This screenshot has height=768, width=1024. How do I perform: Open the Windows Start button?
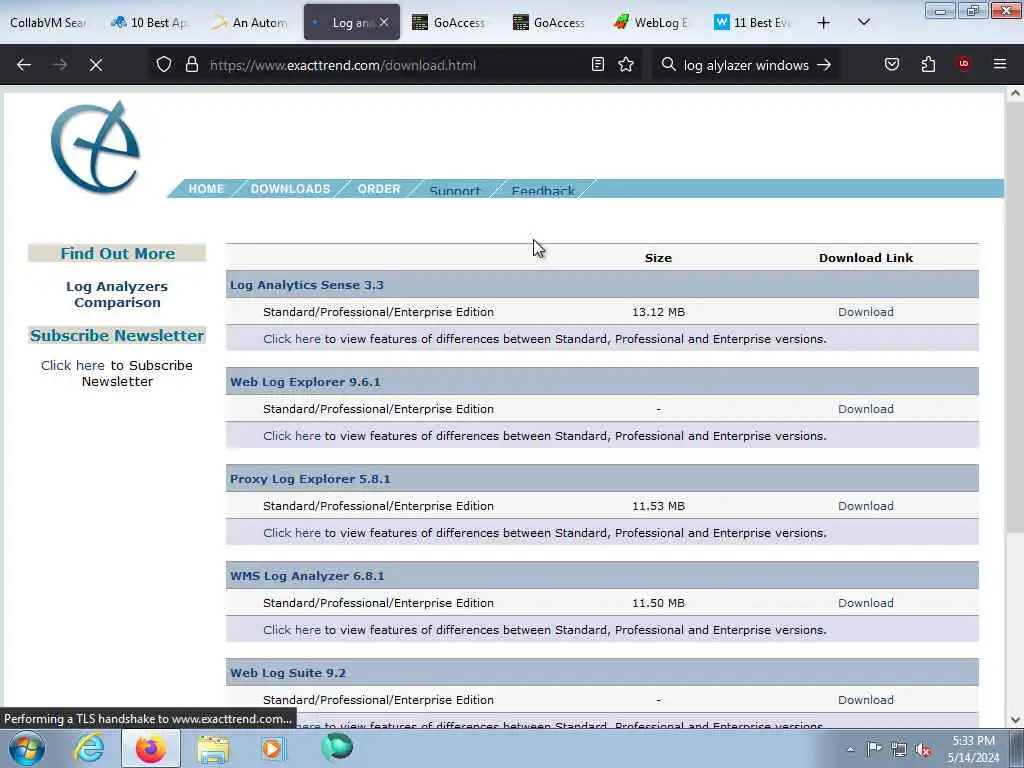pyautogui.click(x=27, y=748)
